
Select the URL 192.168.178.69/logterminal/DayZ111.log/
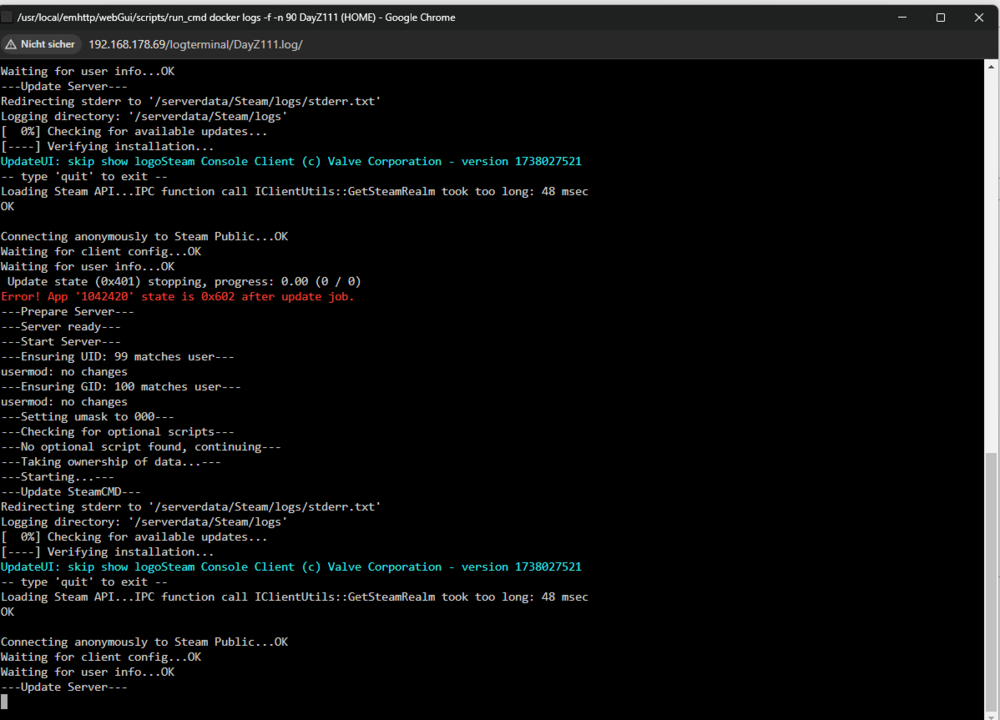point(195,45)
